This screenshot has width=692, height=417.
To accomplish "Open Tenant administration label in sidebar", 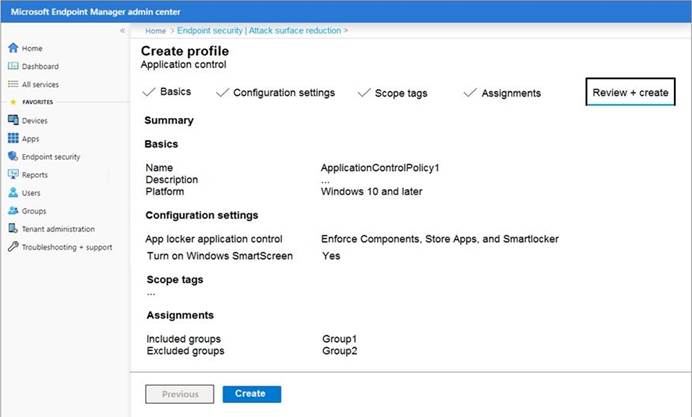I will pos(58,229).
